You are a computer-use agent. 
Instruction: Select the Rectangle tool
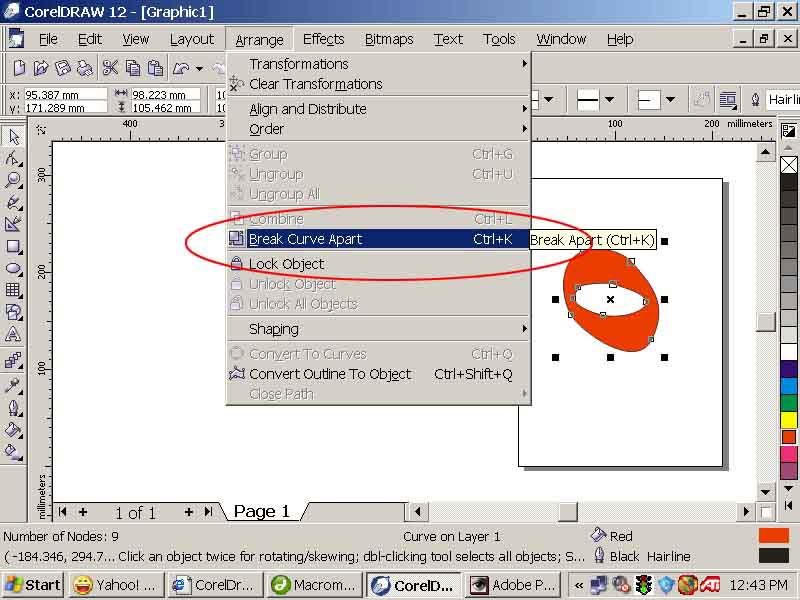click(x=13, y=246)
